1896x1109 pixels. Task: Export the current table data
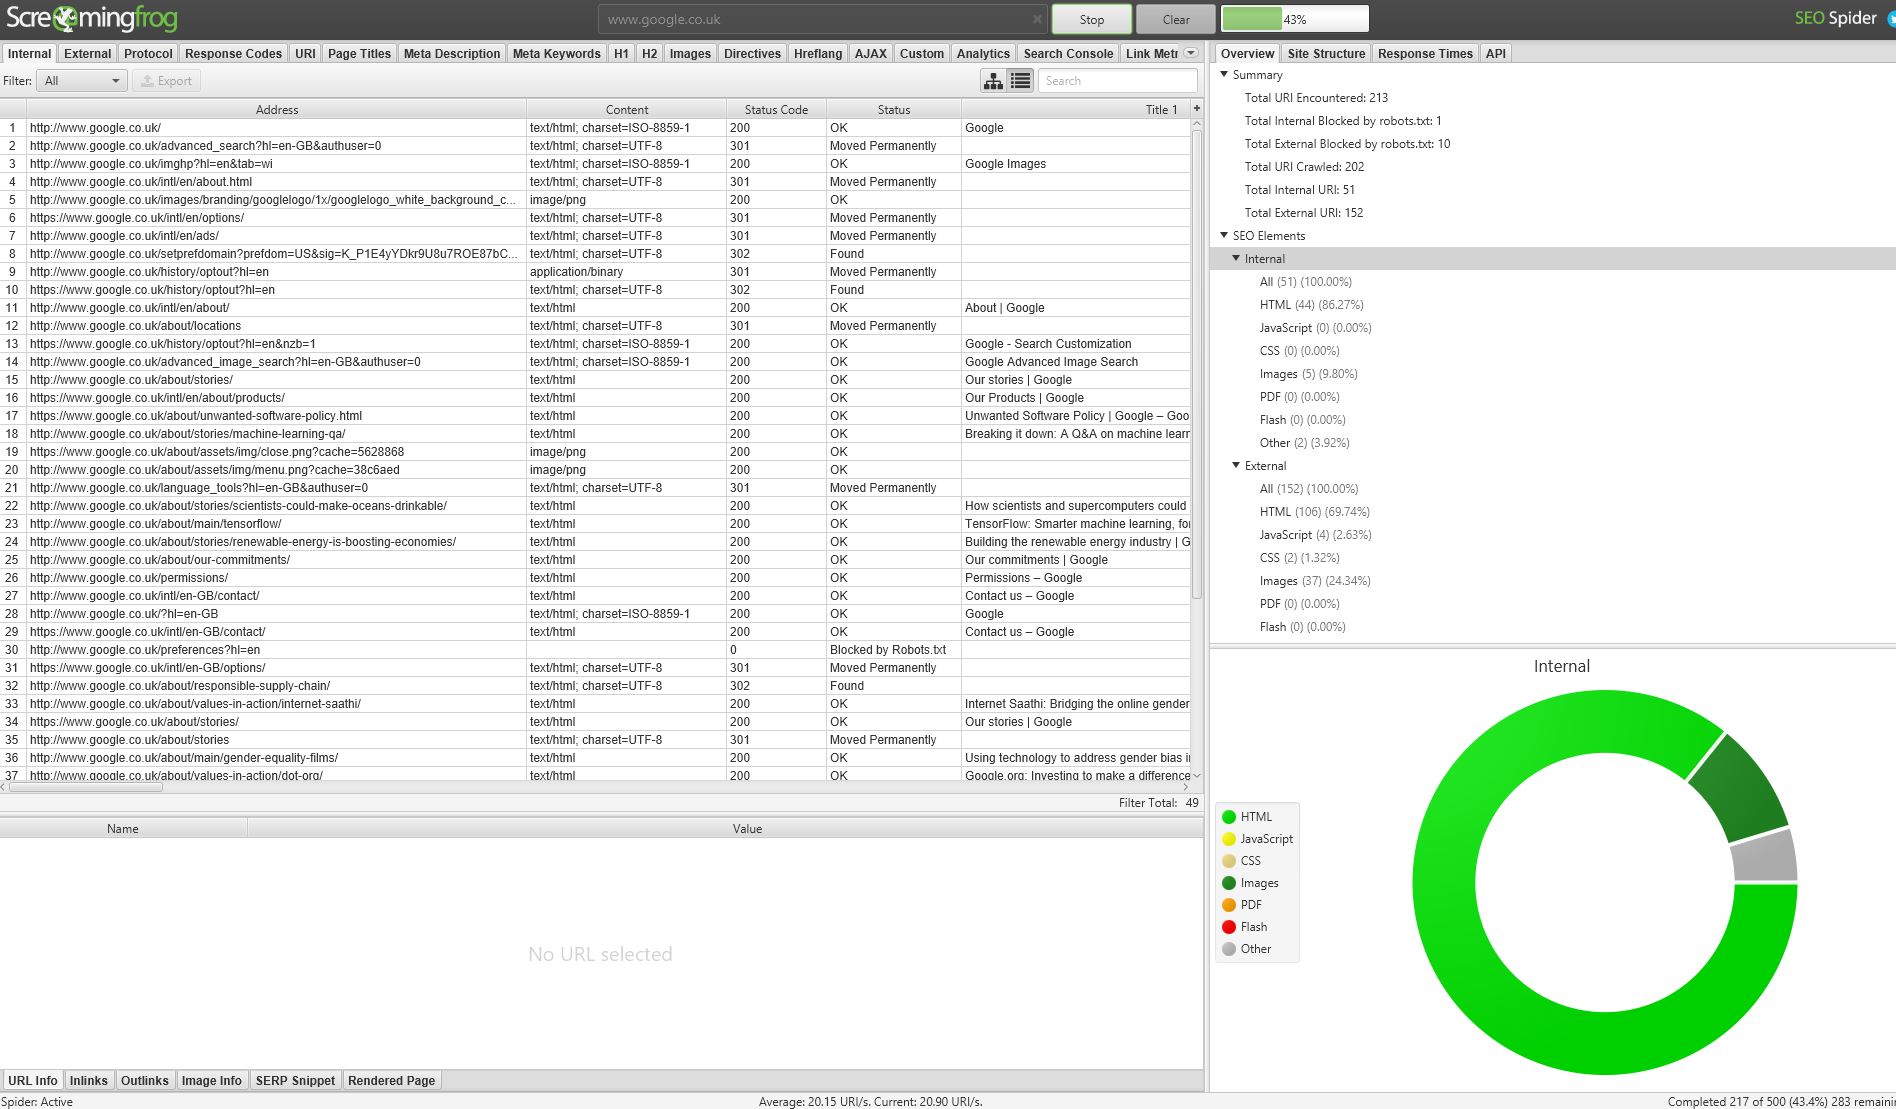point(167,81)
